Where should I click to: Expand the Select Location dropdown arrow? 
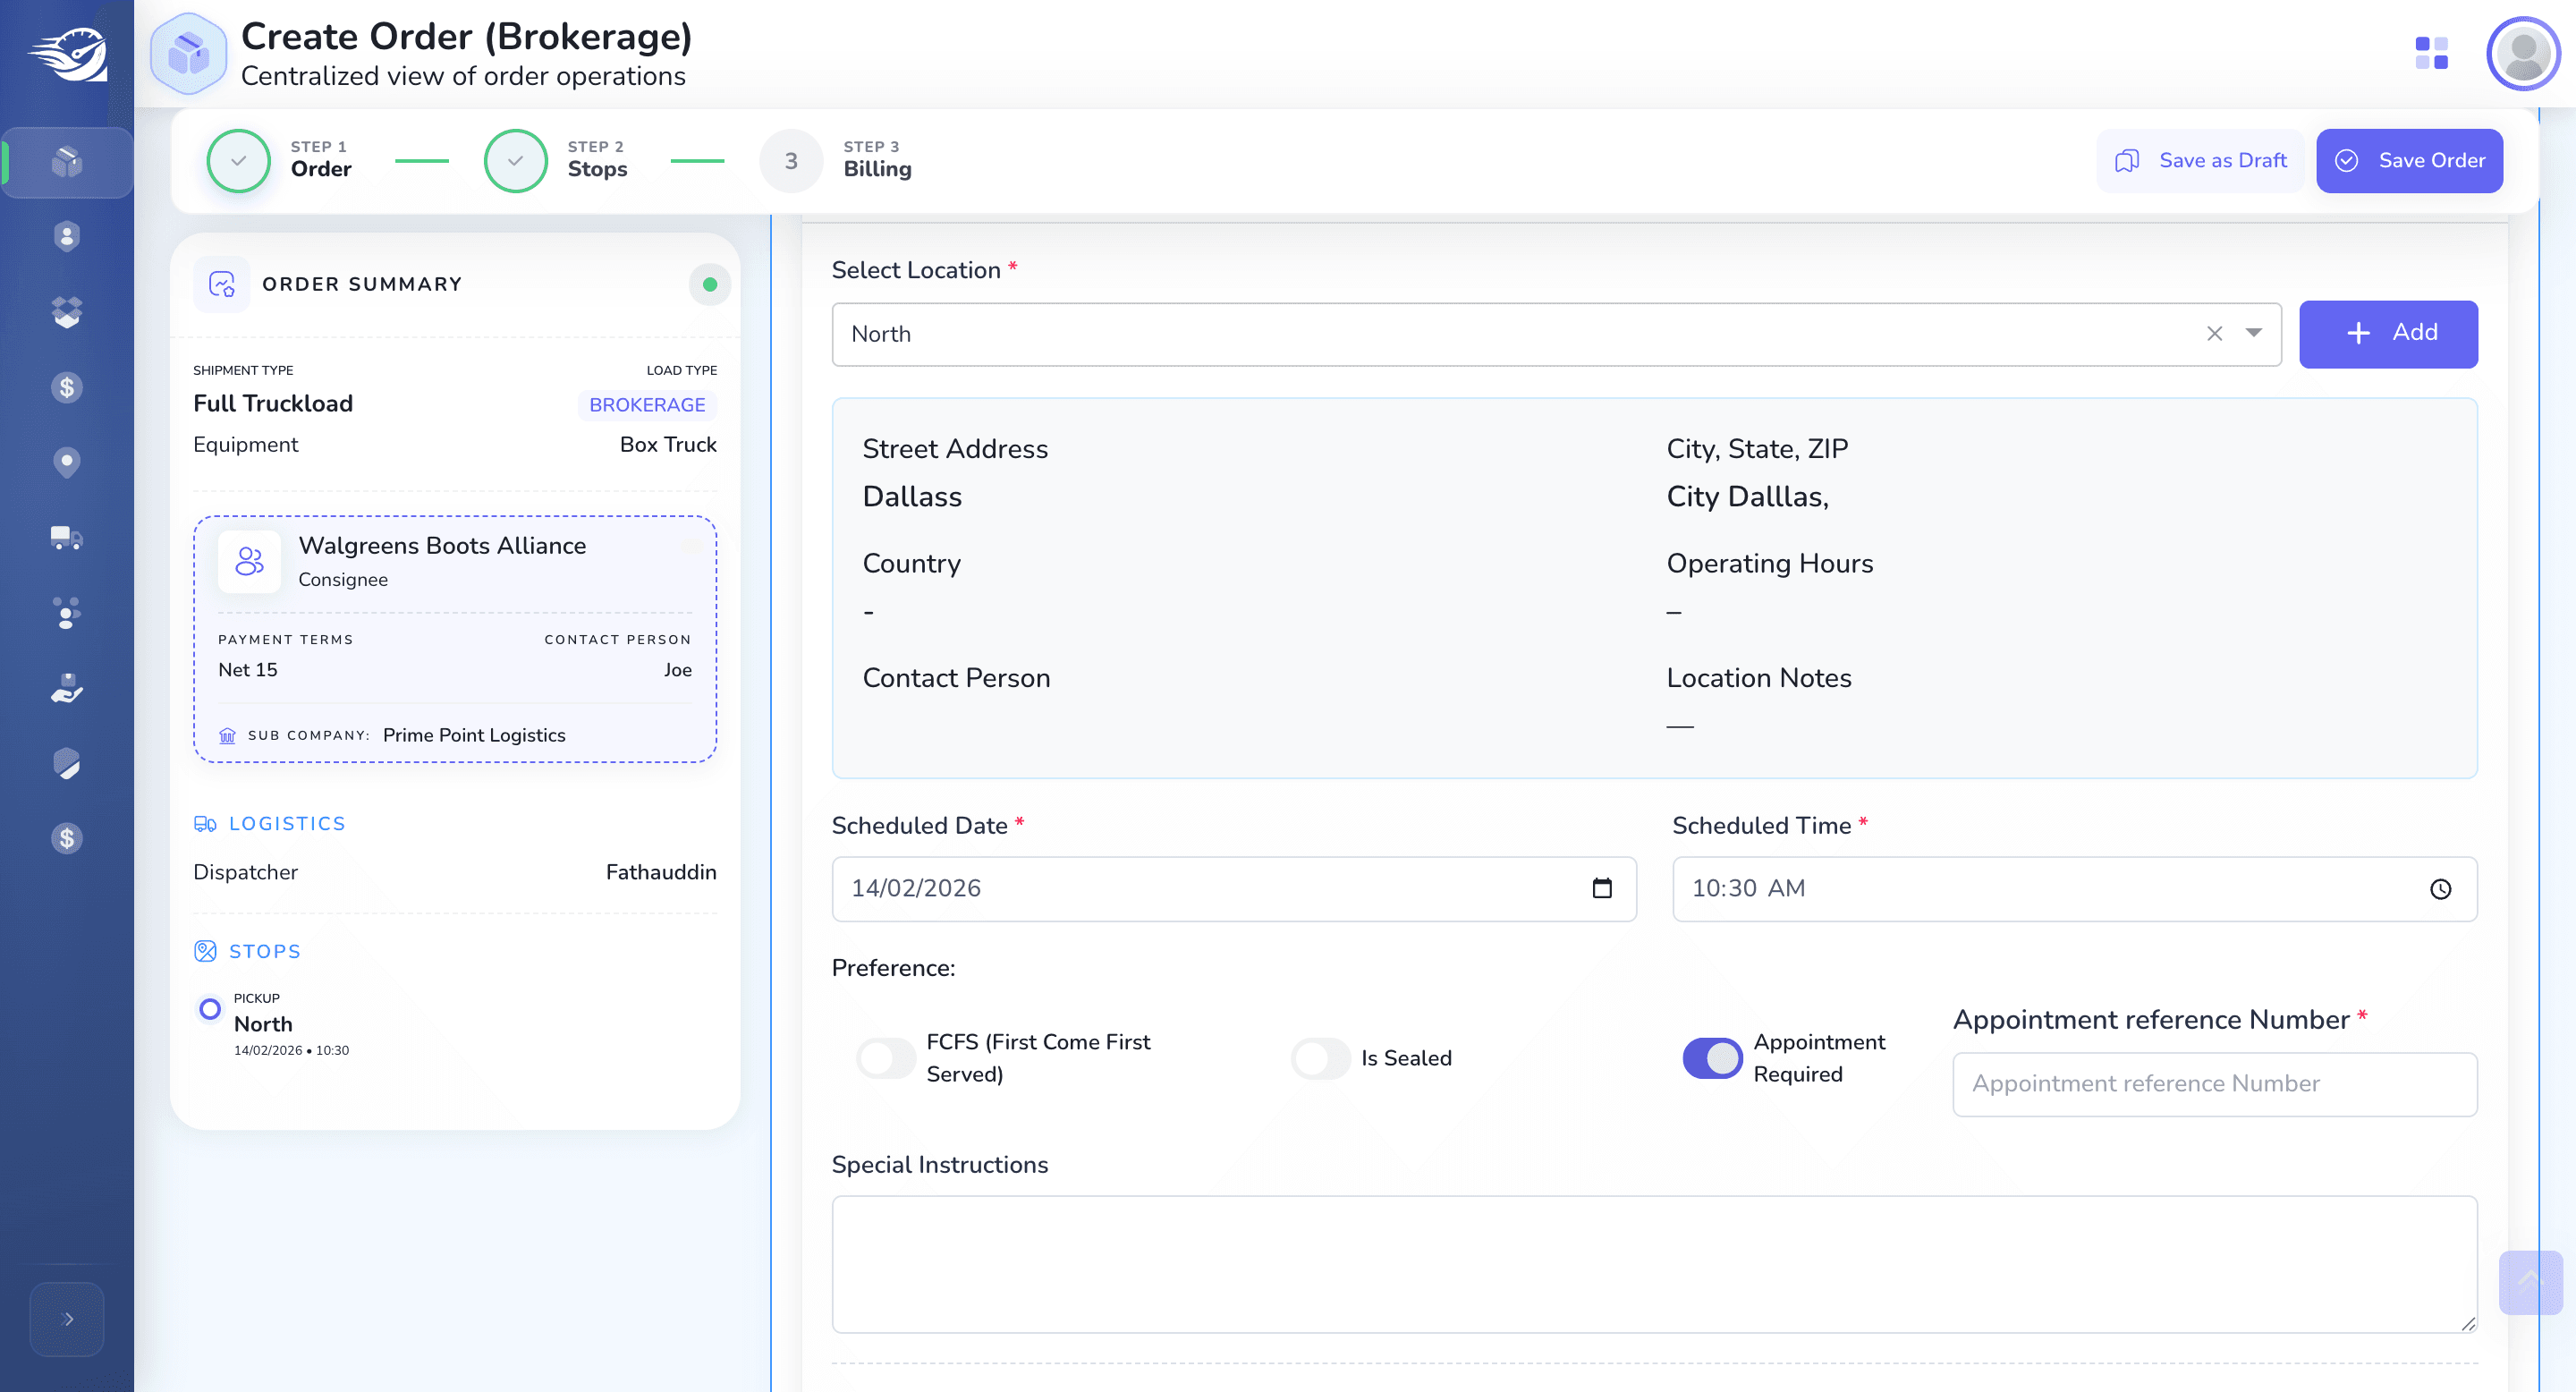pos(2253,333)
